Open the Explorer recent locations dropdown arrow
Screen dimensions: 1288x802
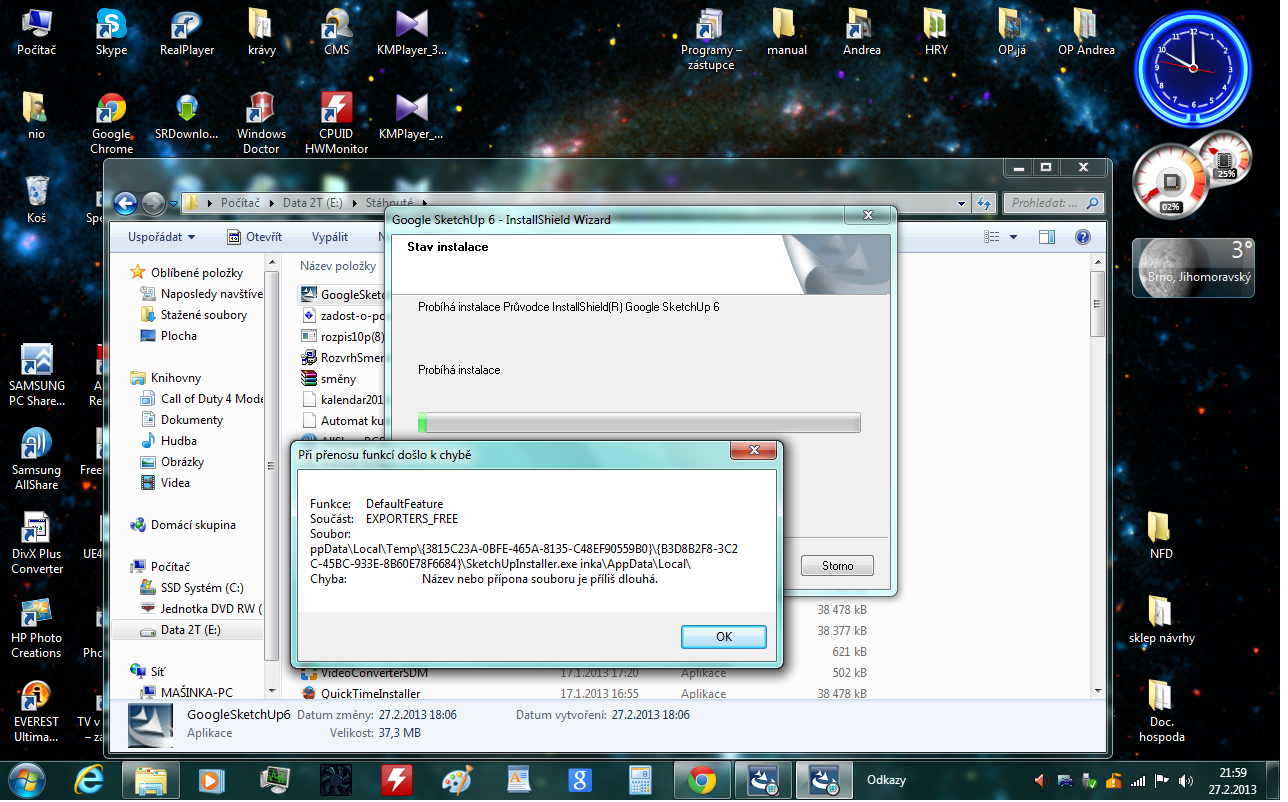173,204
